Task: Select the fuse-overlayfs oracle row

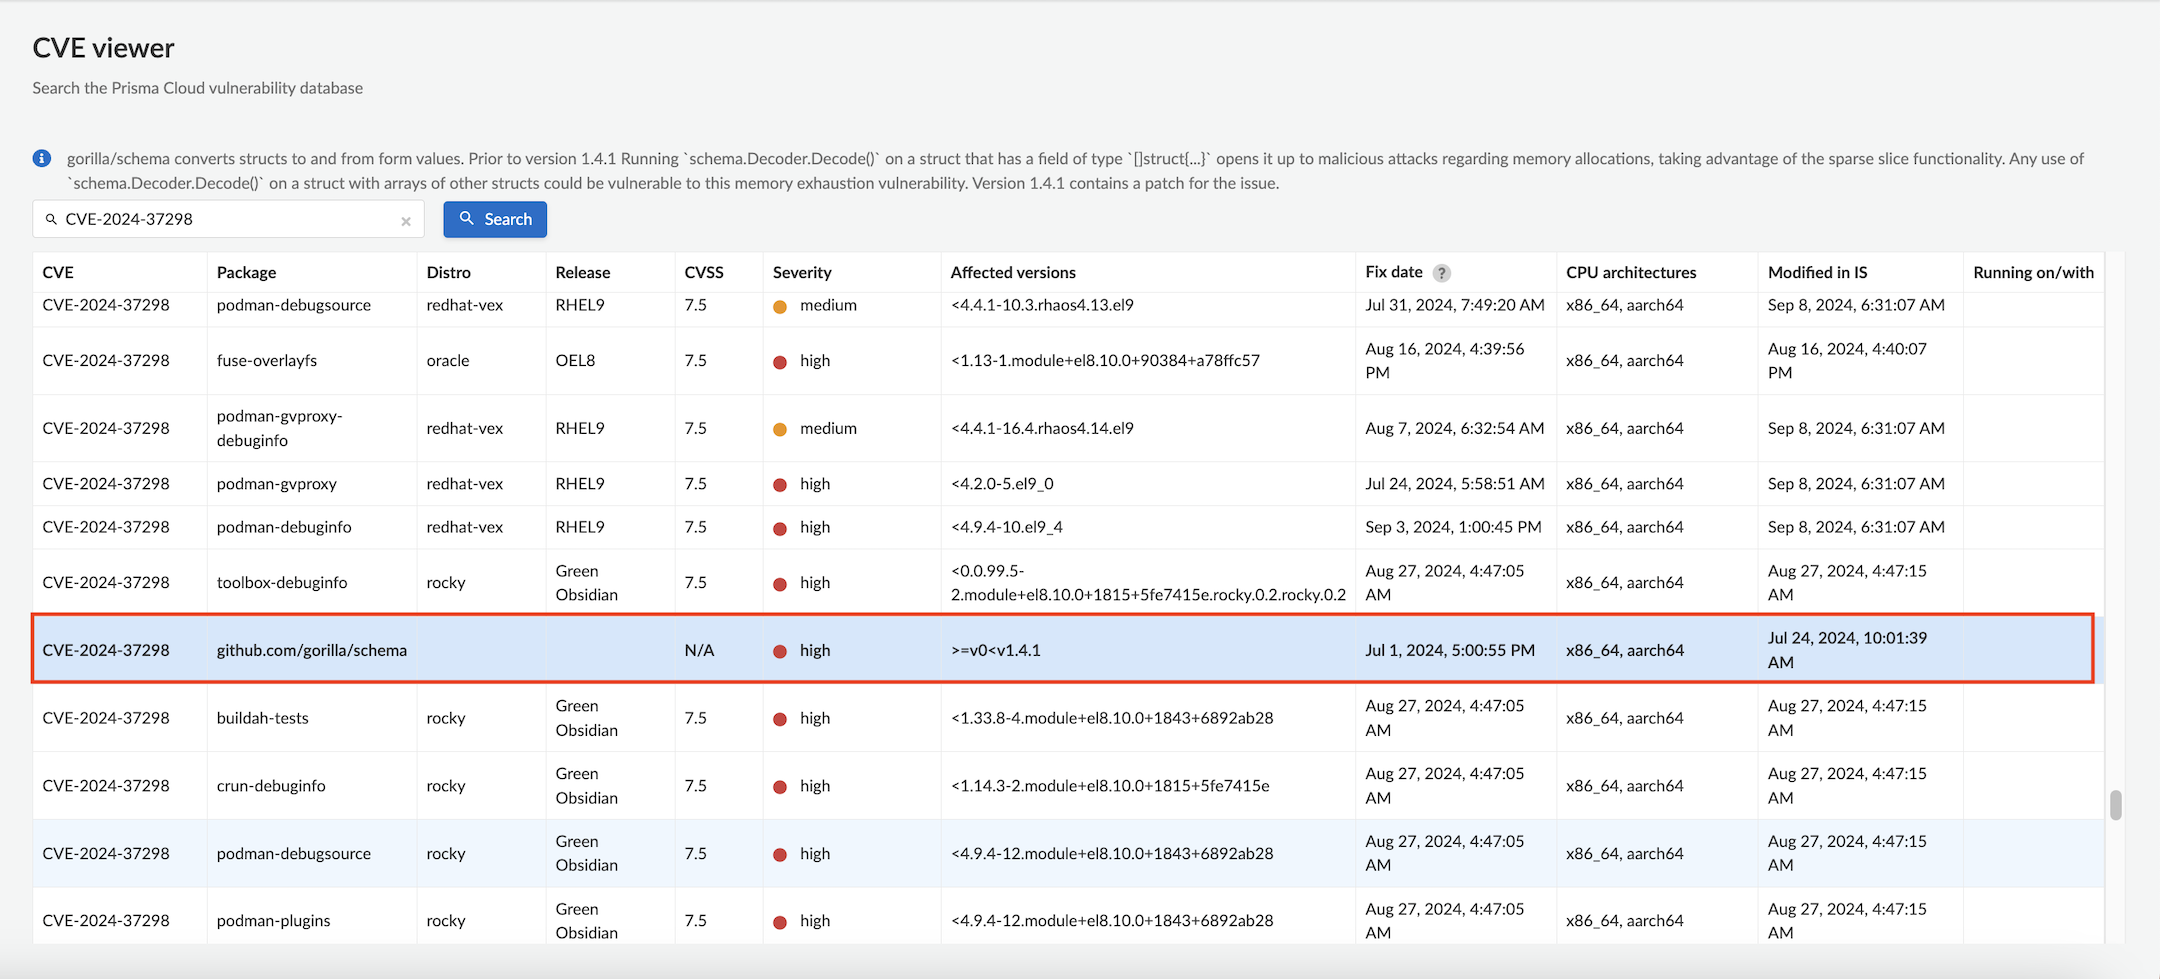Action: click(266, 361)
